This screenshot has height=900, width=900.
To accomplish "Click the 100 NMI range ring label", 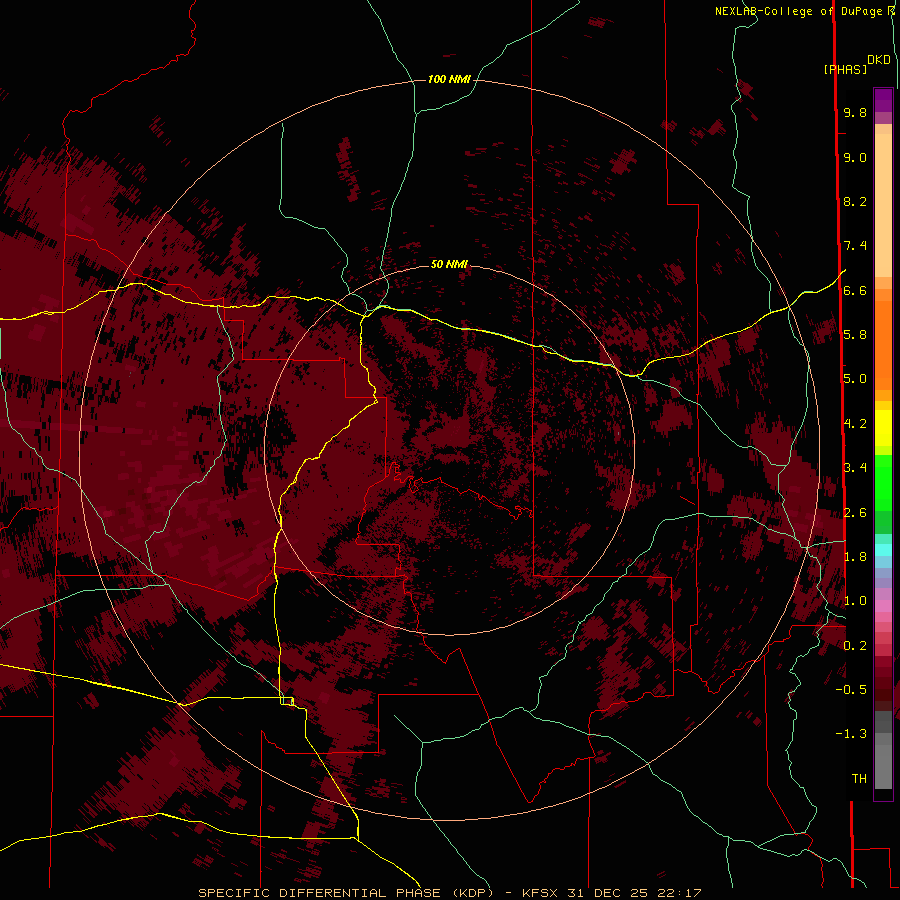I will [x=449, y=79].
